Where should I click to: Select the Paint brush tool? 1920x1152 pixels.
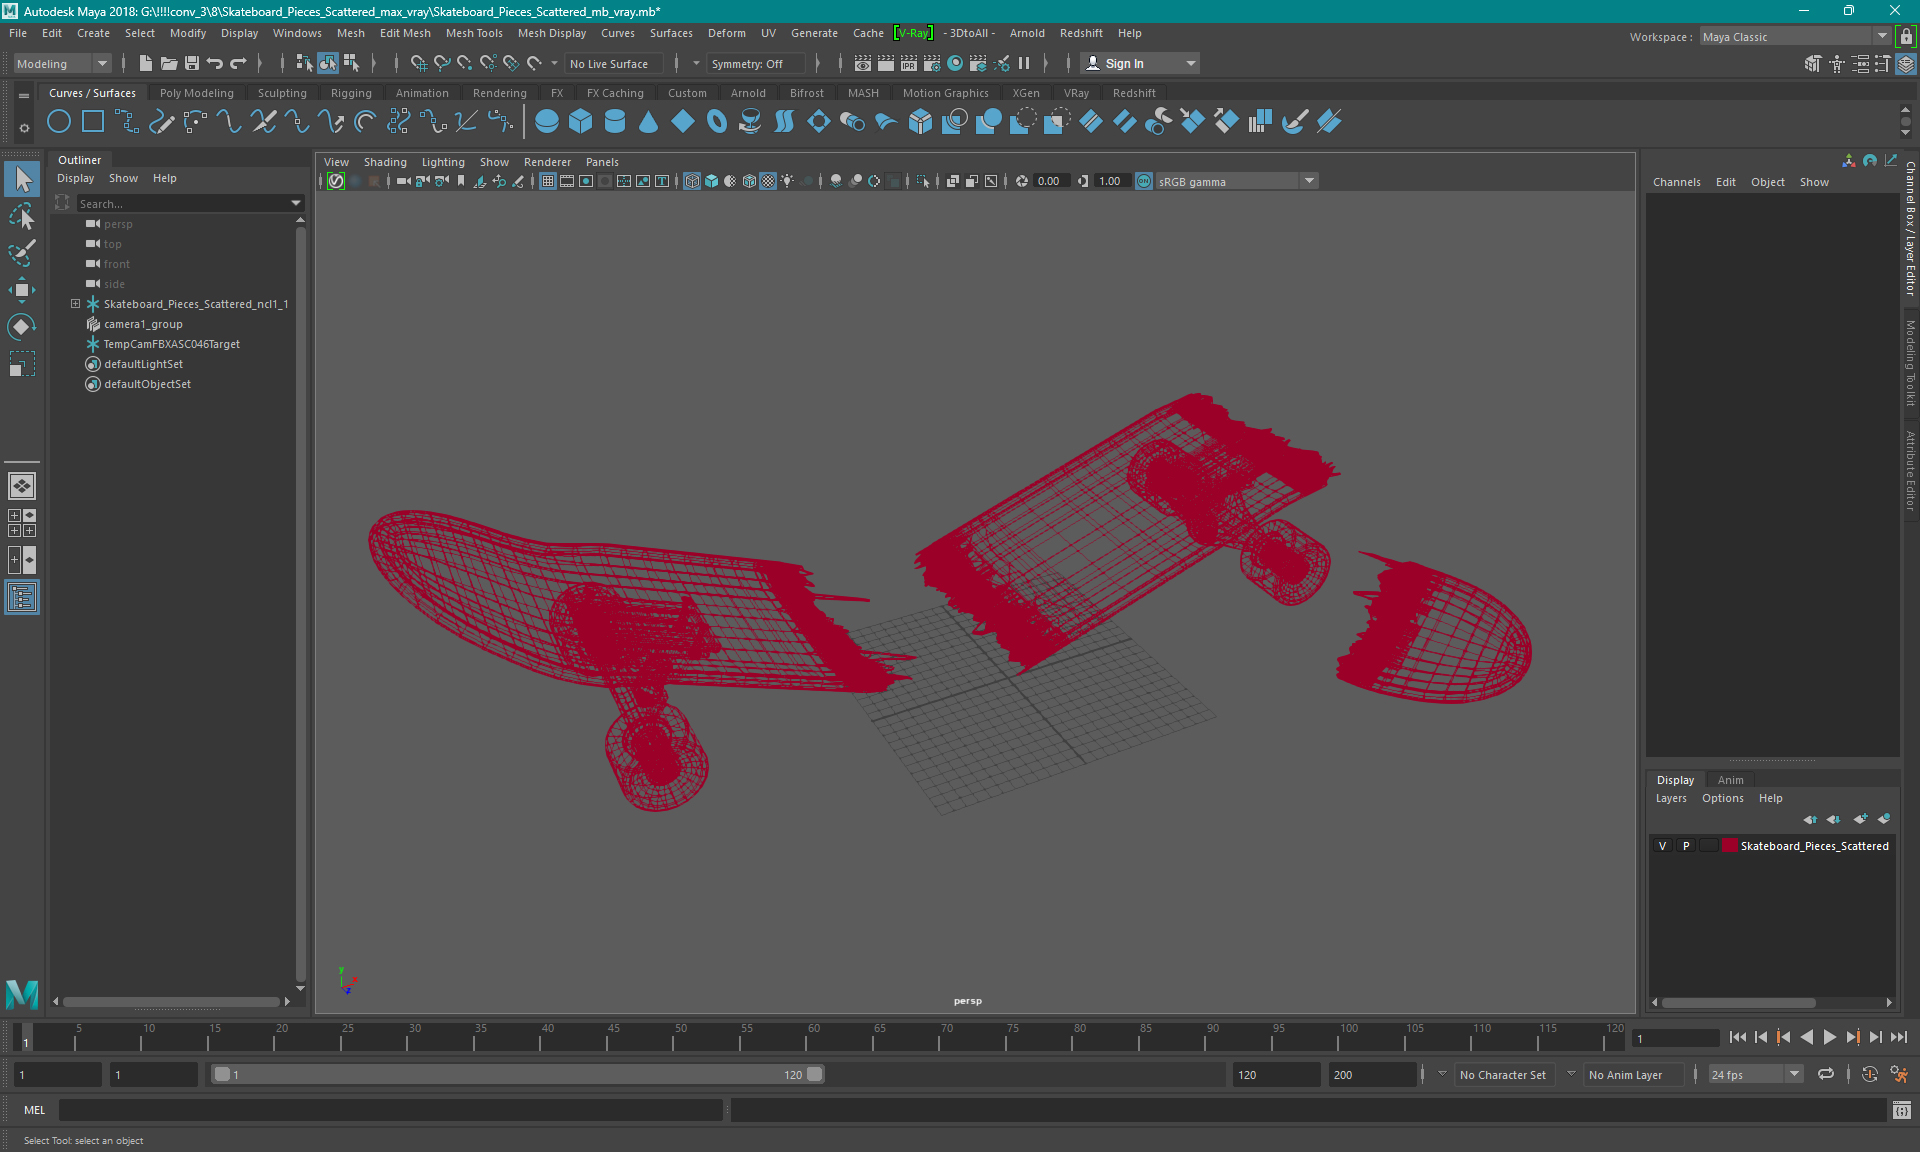(21, 251)
